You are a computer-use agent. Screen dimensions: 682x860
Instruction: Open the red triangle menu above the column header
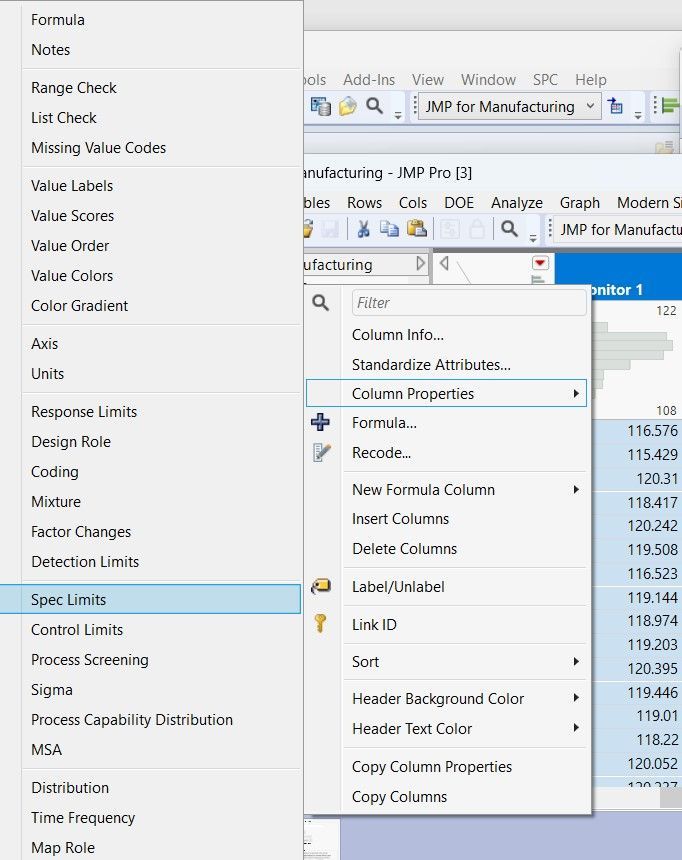(x=541, y=263)
